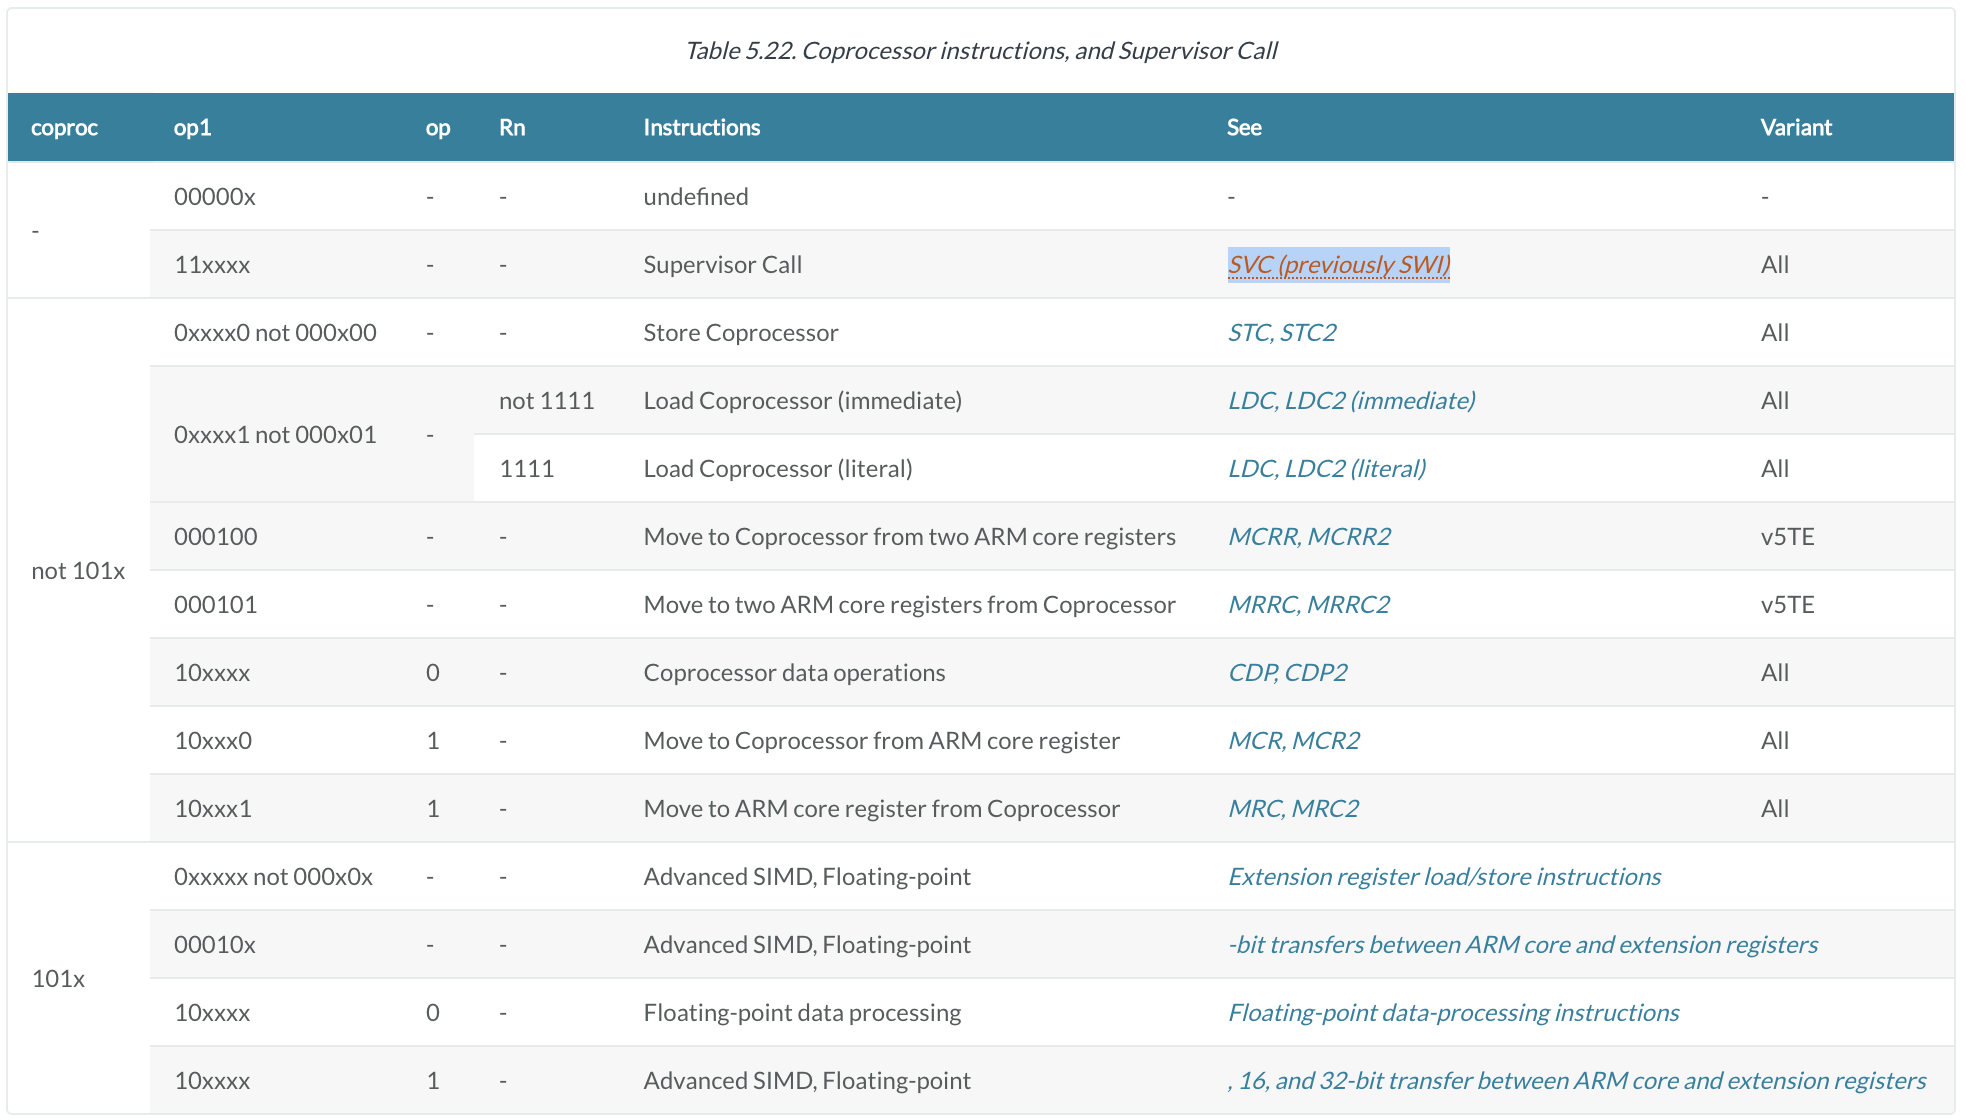Open the MCRR, MCRR2 reference
Screen dimensions: 1966x1120
(1309, 537)
